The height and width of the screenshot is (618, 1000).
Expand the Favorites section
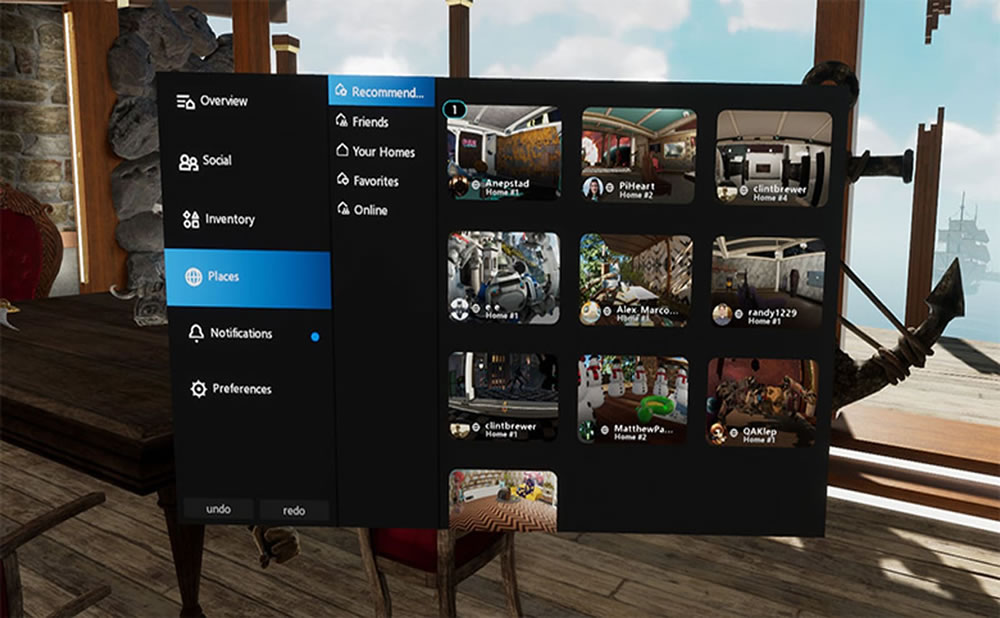(371, 182)
